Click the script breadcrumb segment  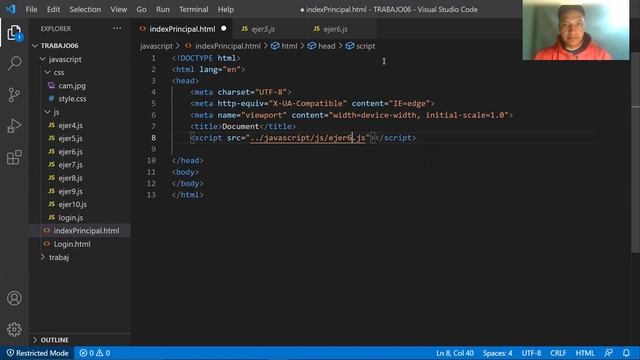[365, 46]
